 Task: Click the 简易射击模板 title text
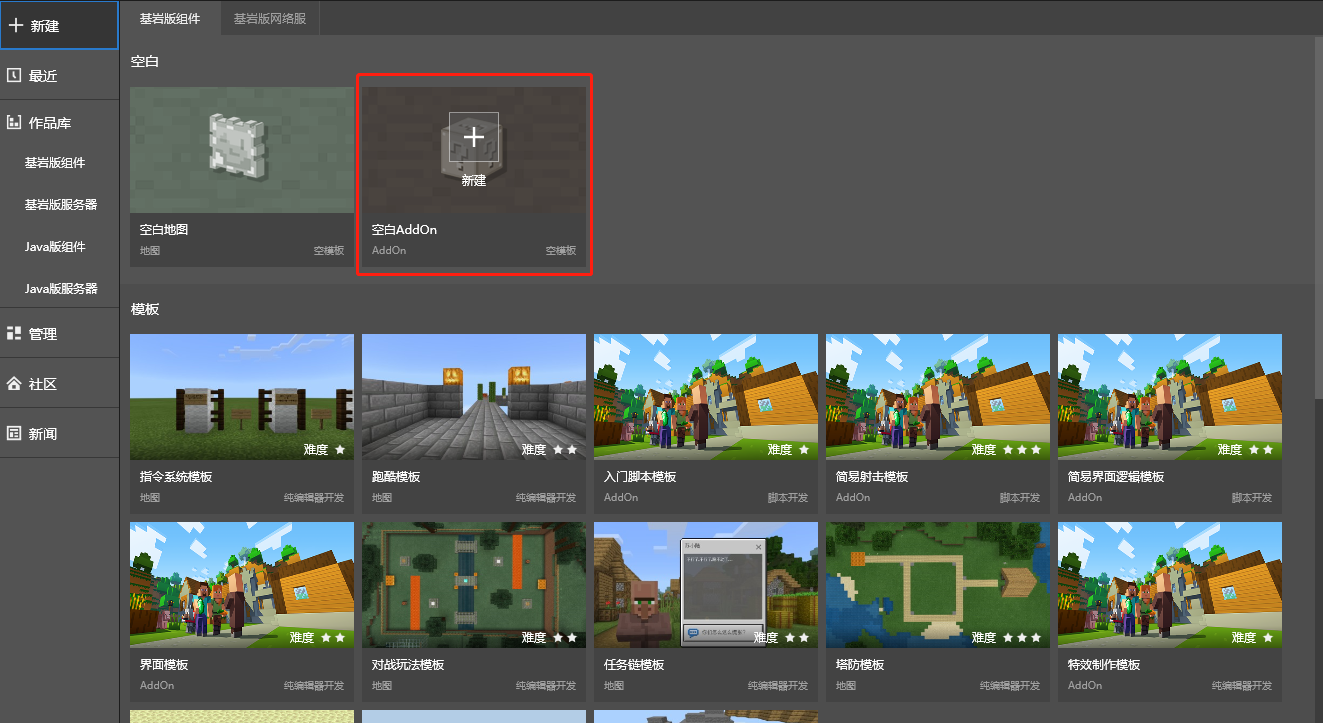[x=872, y=477]
